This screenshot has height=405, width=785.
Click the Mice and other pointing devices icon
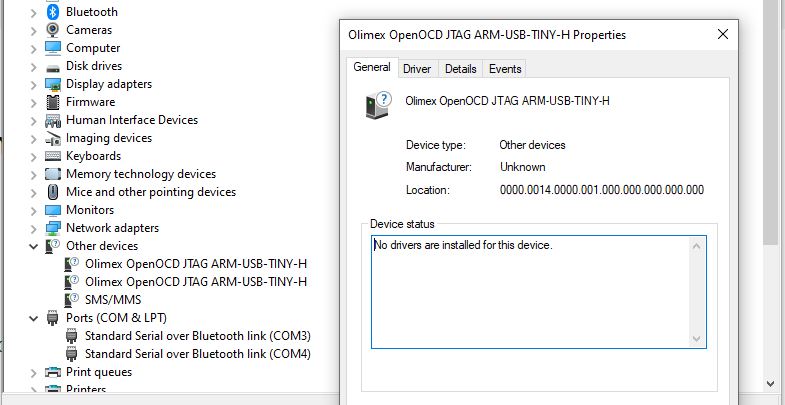[x=53, y=192]
